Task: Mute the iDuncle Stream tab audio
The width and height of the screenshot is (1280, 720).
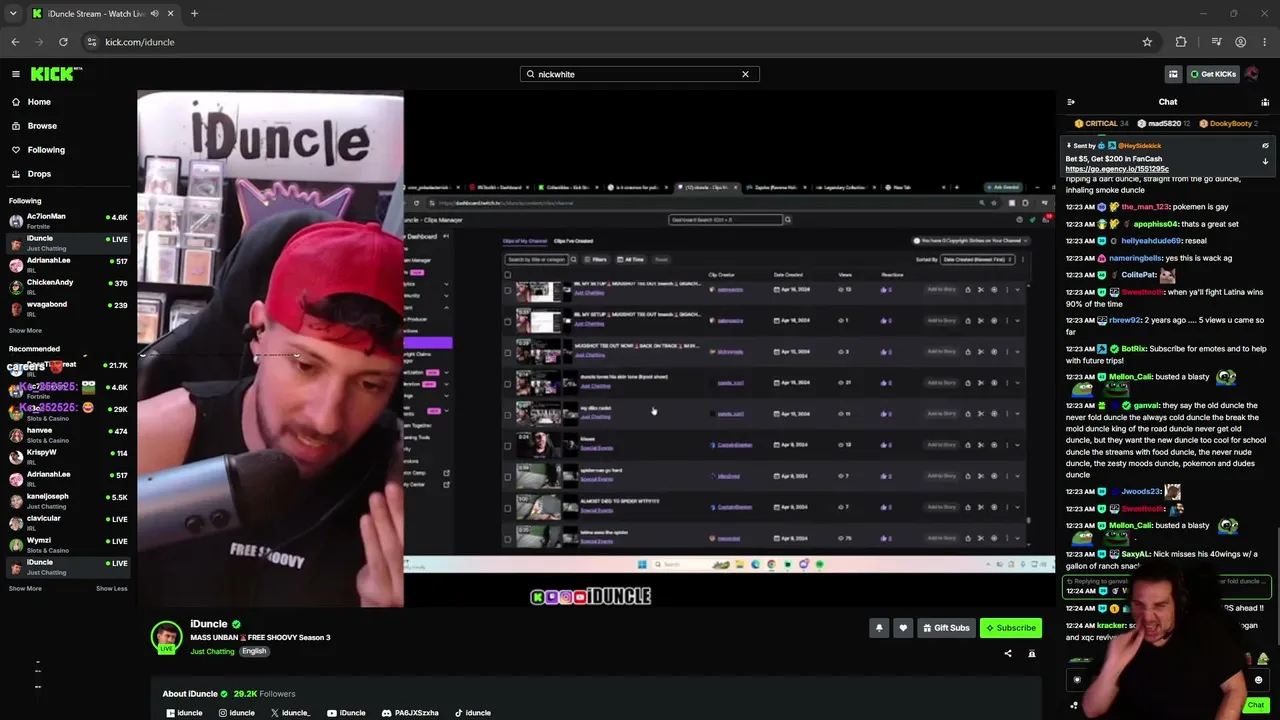Action: click(154, 14)
